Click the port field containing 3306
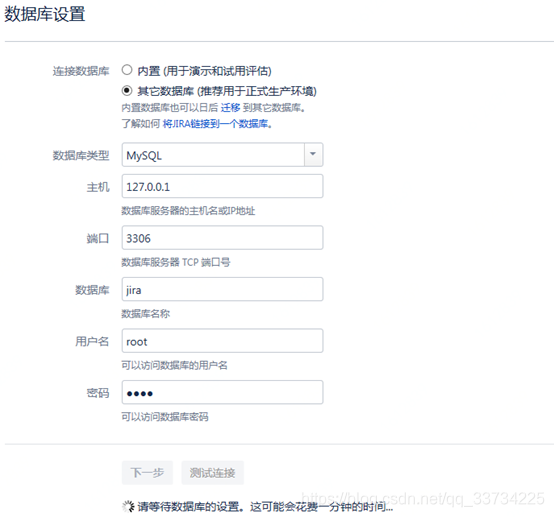The image size is (554, 517). click(222, 238)
